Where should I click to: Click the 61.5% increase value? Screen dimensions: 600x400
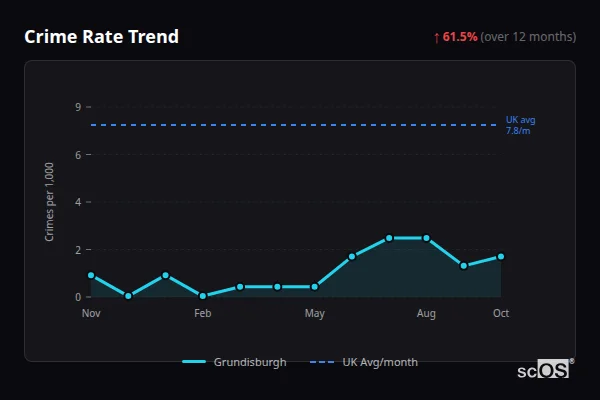tap(460, 37)
